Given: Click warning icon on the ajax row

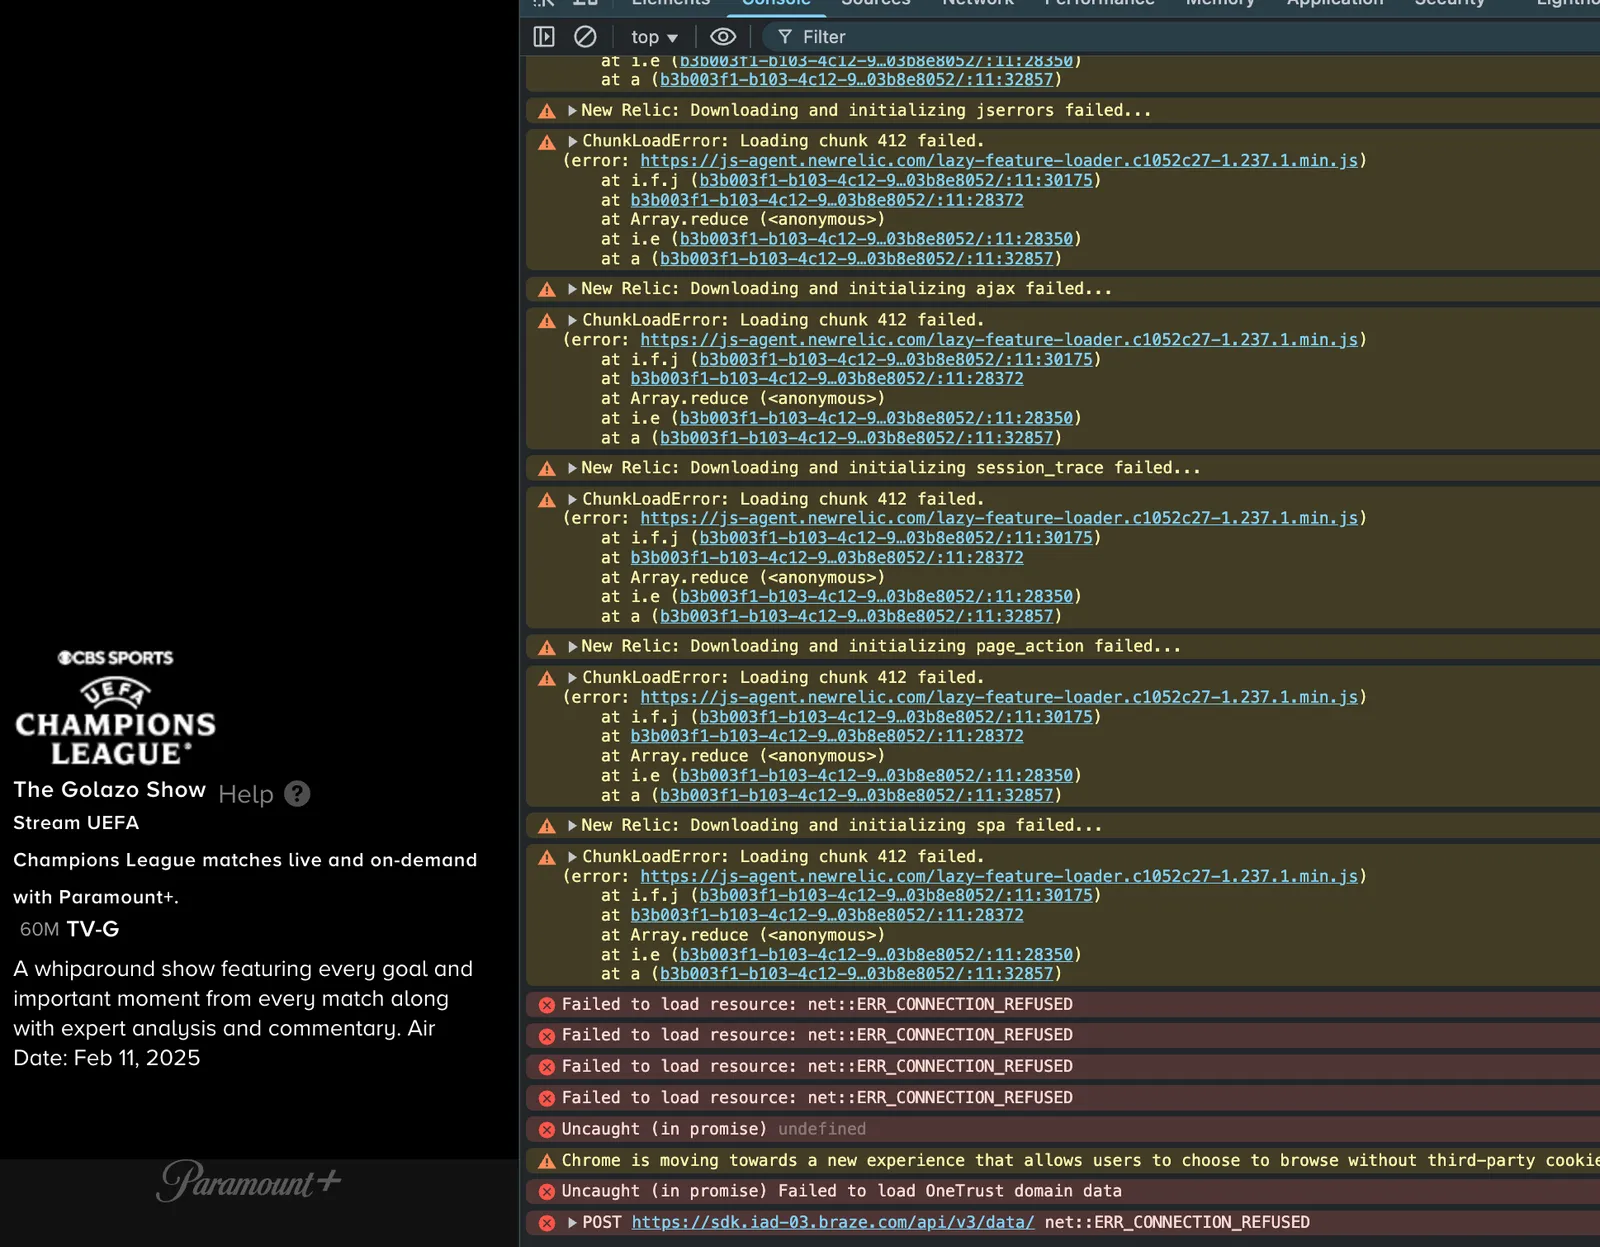Looking at the screenshot, I should point(547,290).
